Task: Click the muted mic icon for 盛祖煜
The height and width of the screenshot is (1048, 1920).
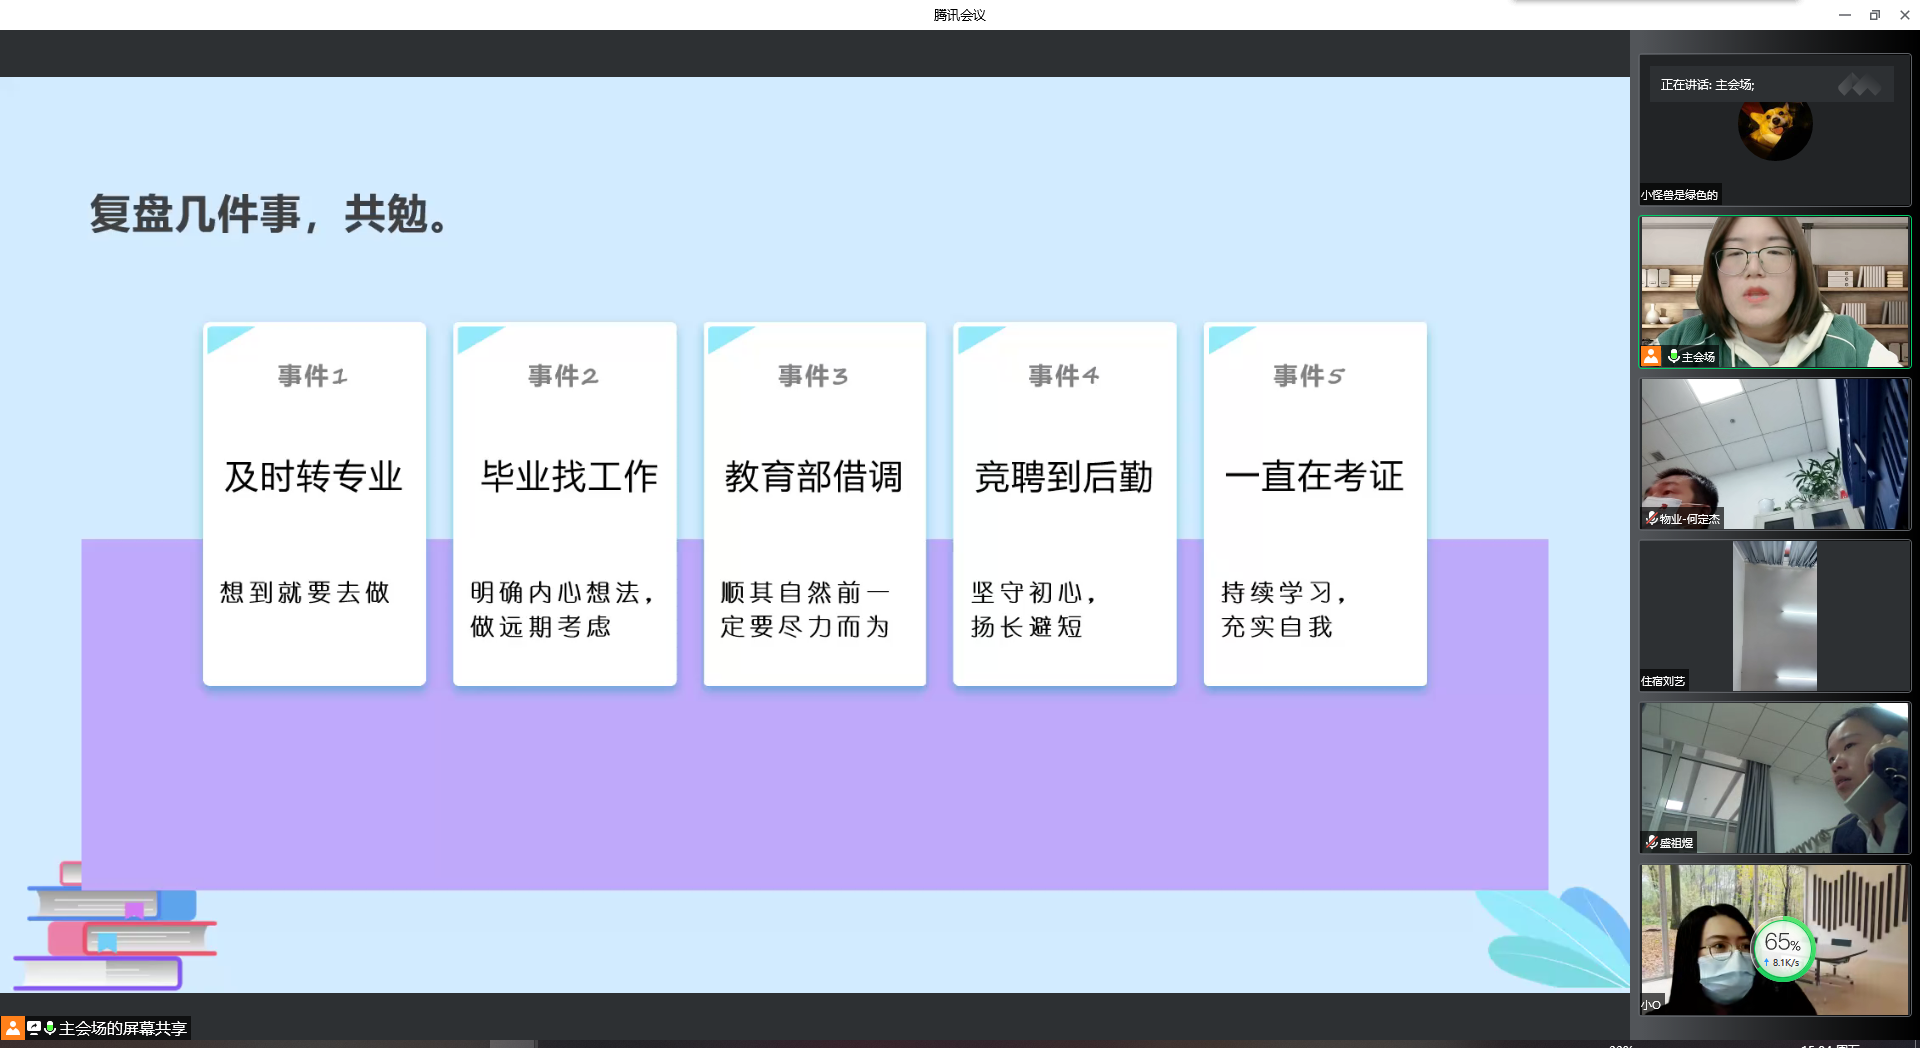Action: [x=1652, y=842]
